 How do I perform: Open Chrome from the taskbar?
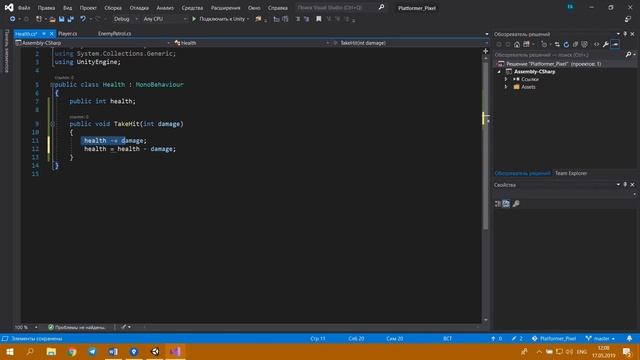[72, 351]
